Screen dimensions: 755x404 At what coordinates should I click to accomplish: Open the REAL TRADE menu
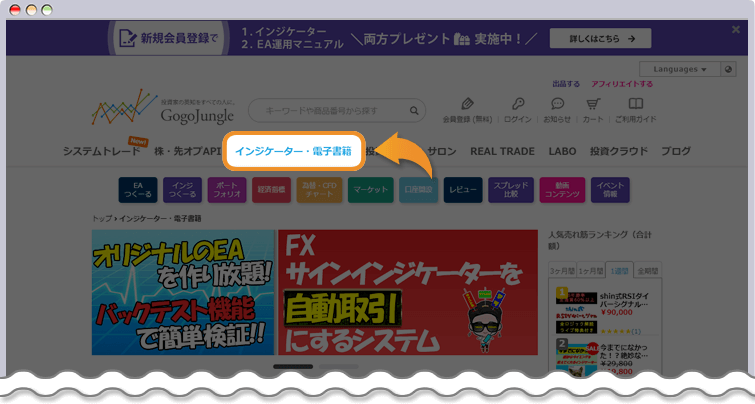point(502,151)
